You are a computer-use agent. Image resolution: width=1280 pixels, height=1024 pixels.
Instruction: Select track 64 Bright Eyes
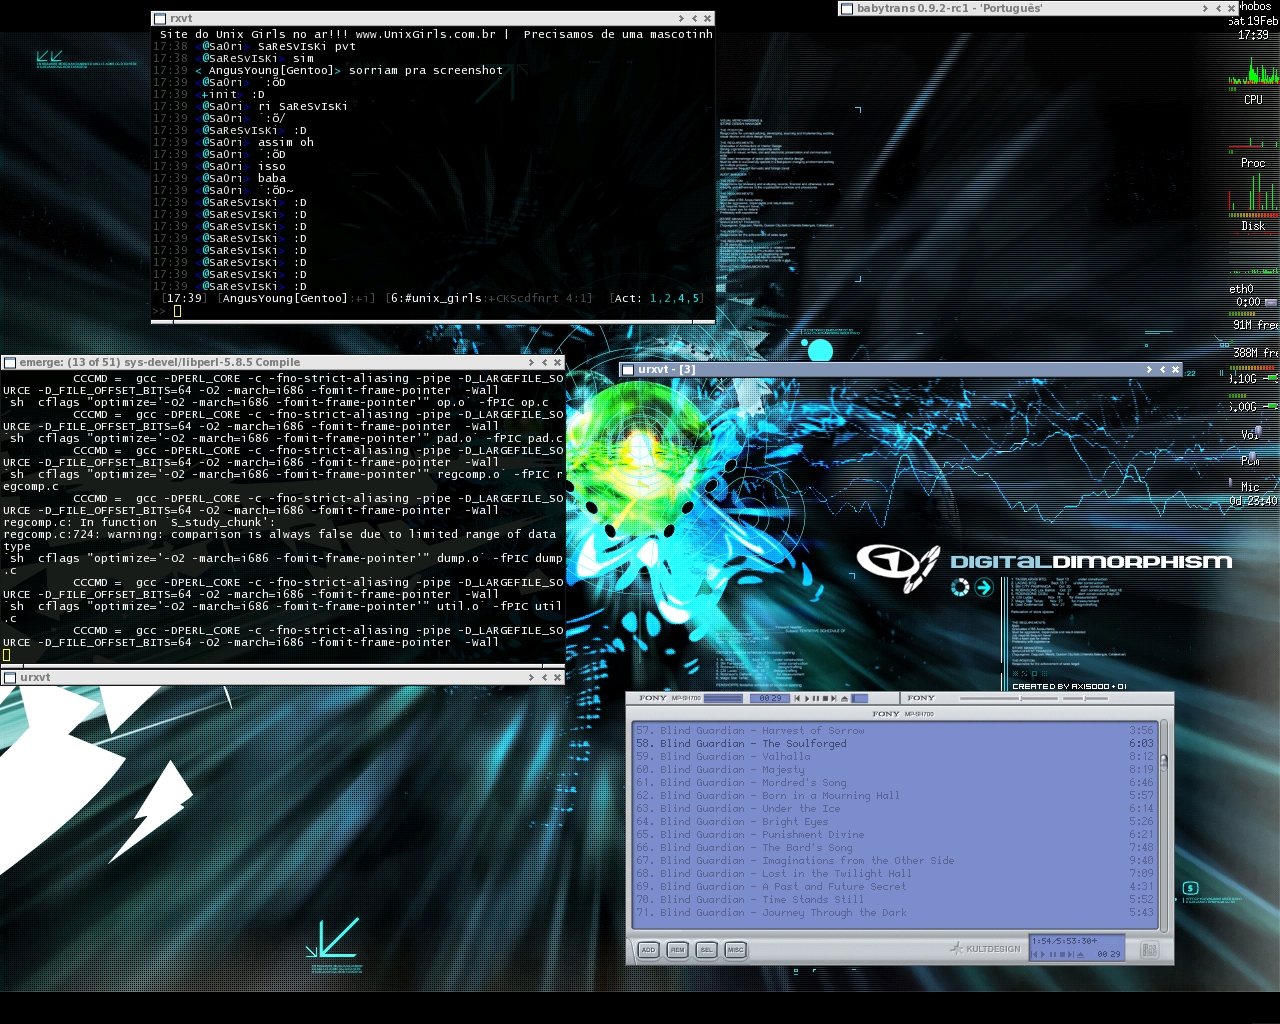(x=894, y=822)
